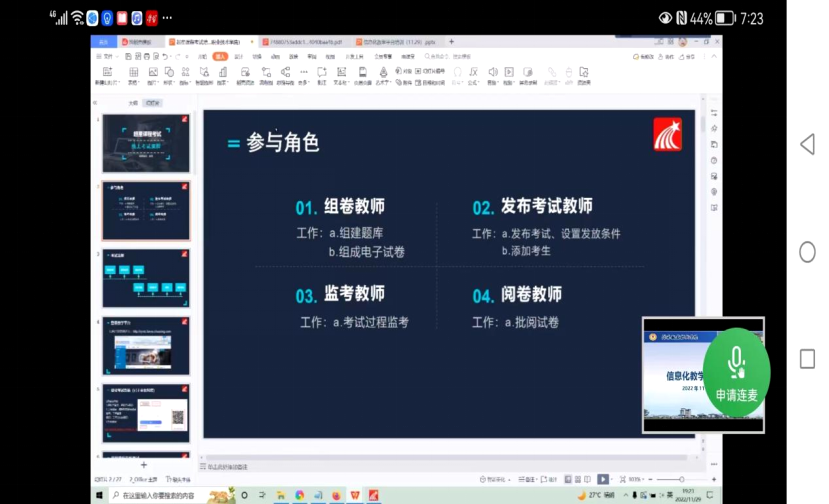Tap the green 申请连麦 microphone button

pyautogui.click(x=736, y=370)
